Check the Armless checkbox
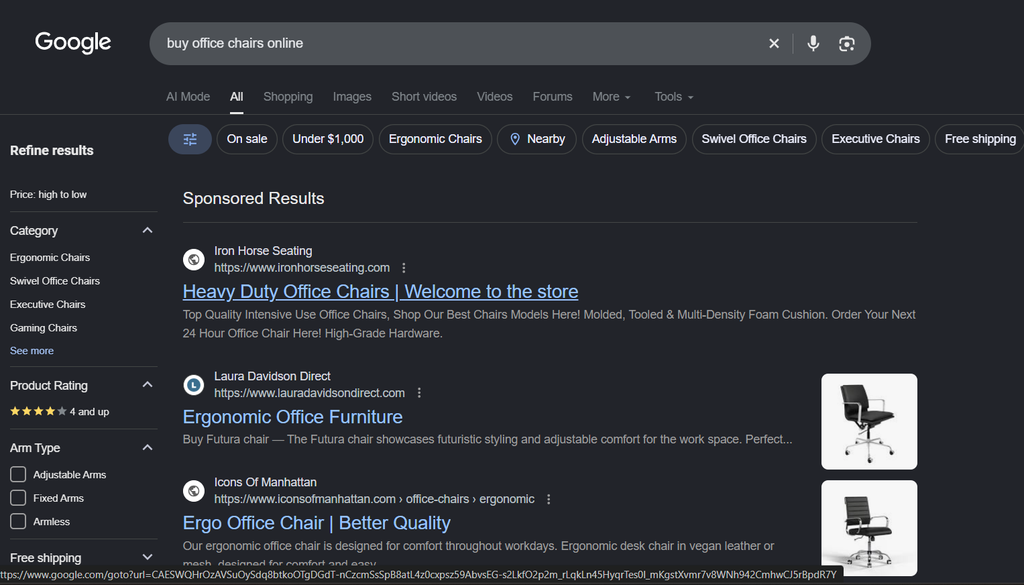The height and width of the screenshot is (585, 1024). click(18, 521)
